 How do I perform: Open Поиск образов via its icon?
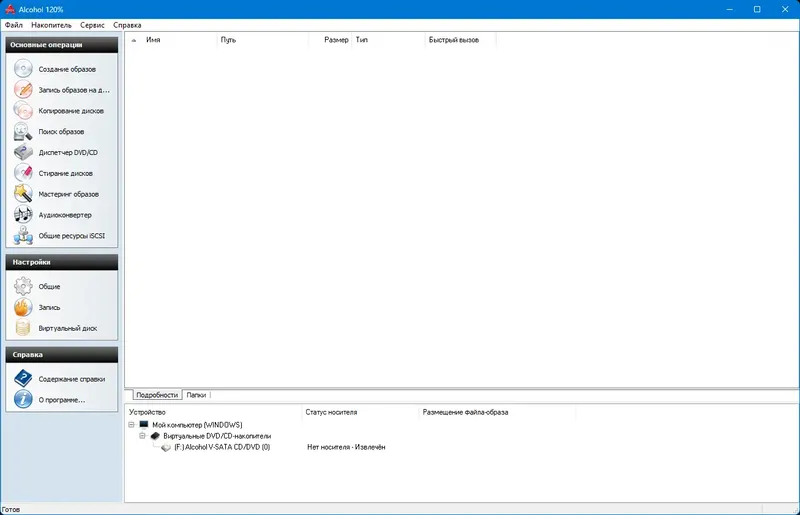point(23,132)
